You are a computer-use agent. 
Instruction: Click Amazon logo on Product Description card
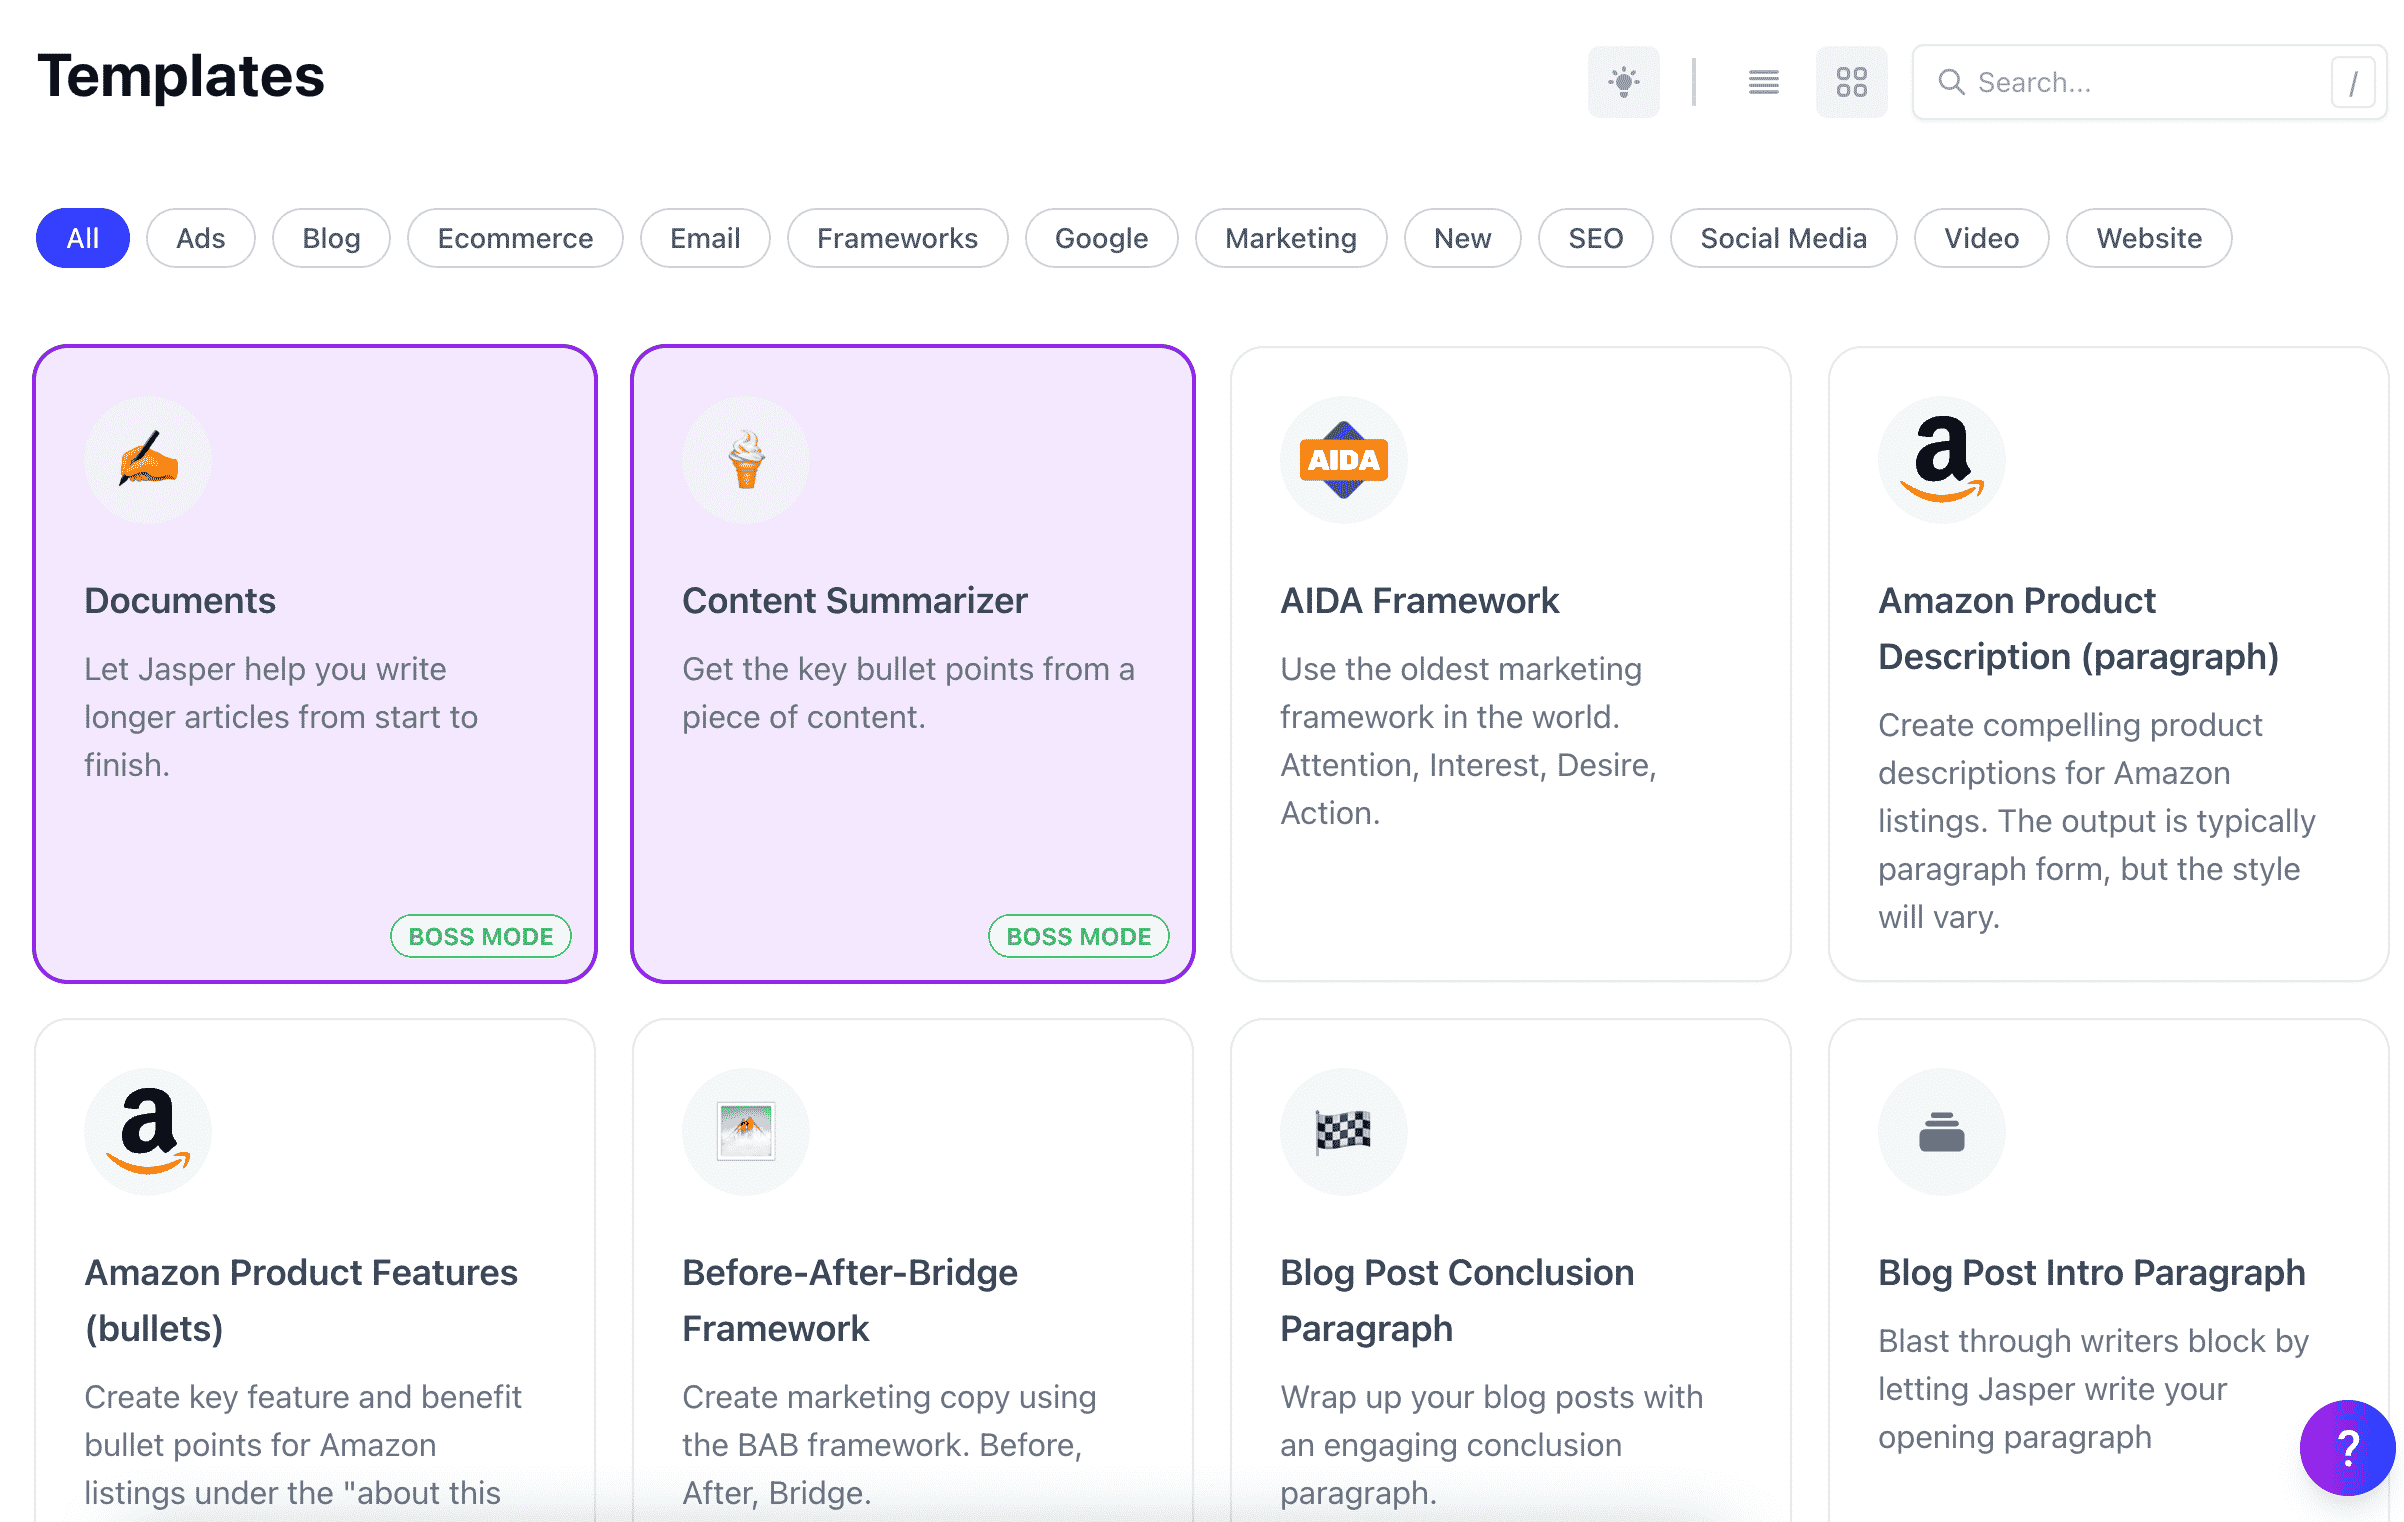click(1942, 460)
